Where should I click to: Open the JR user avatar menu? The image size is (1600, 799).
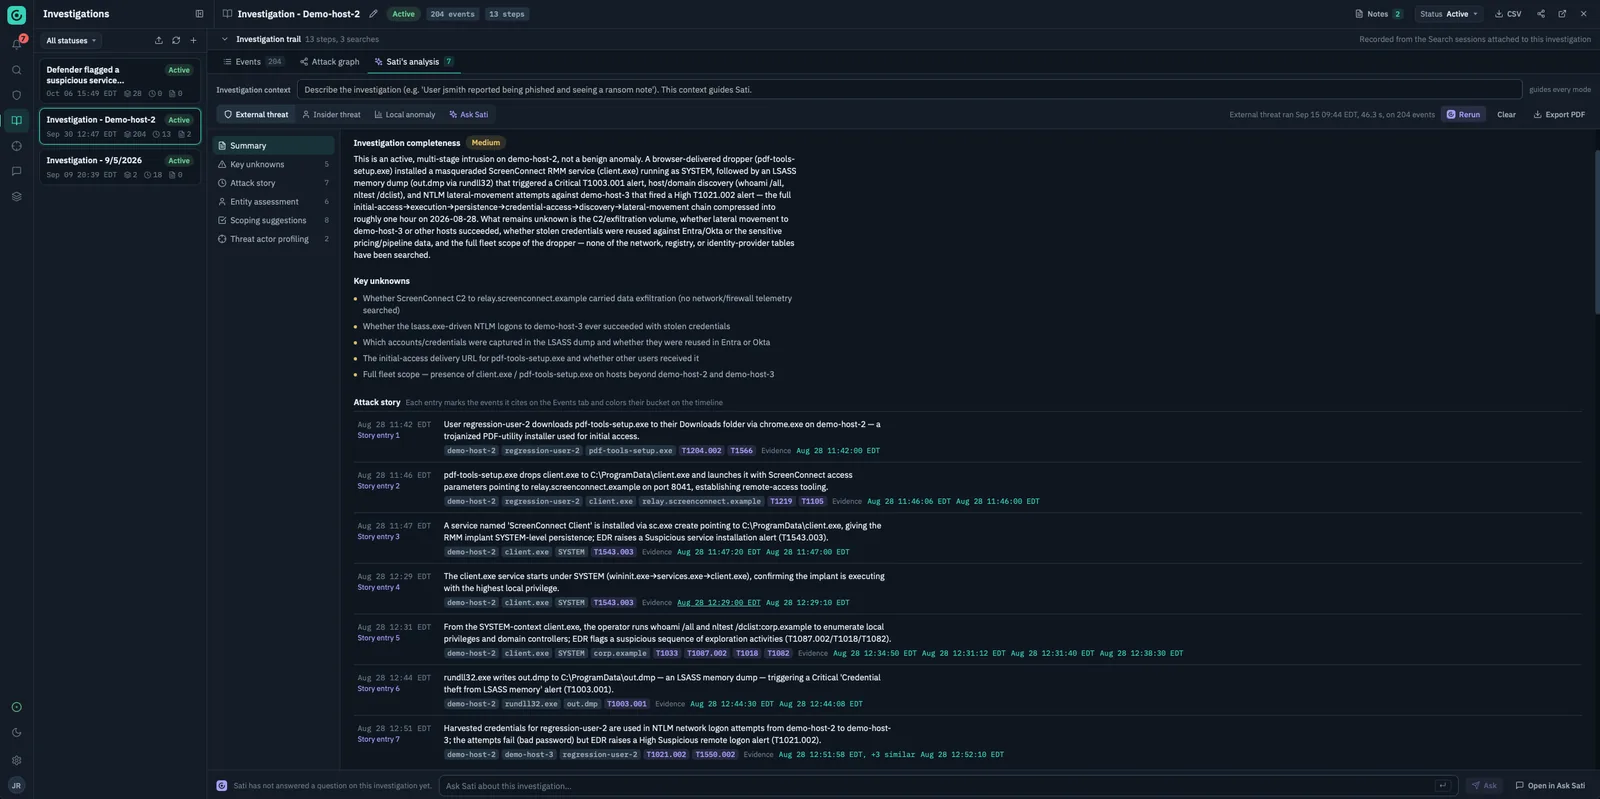pyautogui.click(x=16, y=786)
